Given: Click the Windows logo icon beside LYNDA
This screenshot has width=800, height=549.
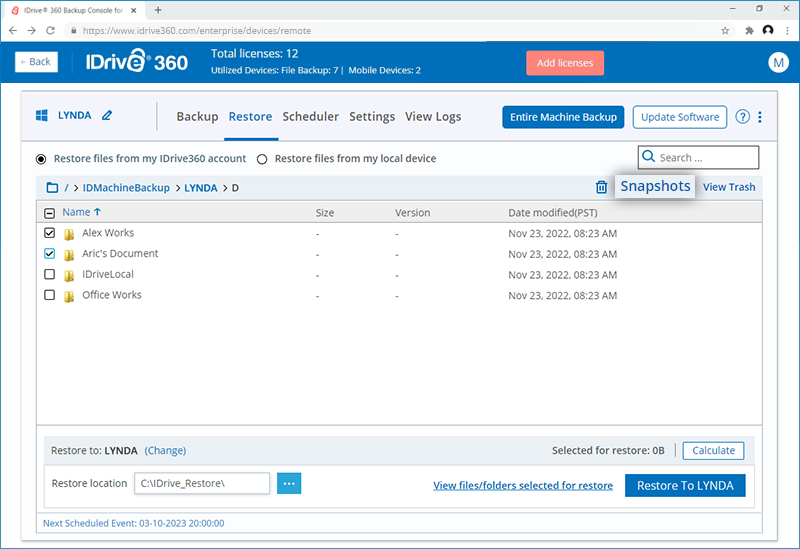Looking at the screenshot, I should pyautogui.click(x=42, y=115).
